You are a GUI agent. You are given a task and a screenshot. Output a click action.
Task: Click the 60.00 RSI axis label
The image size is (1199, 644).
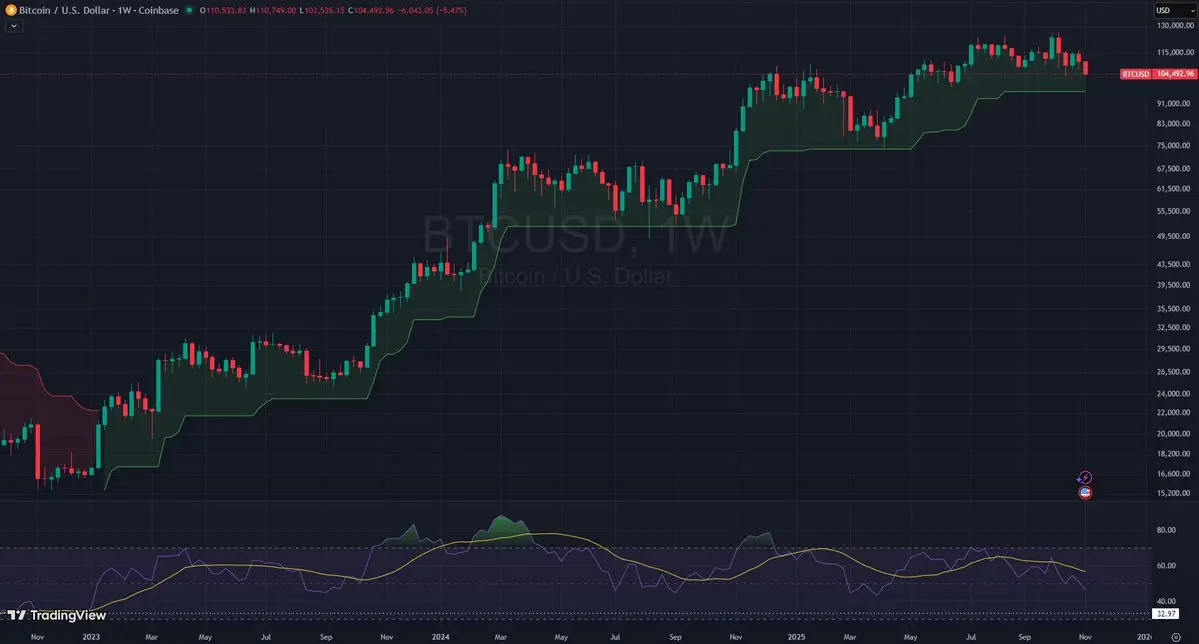[1166, 566]
